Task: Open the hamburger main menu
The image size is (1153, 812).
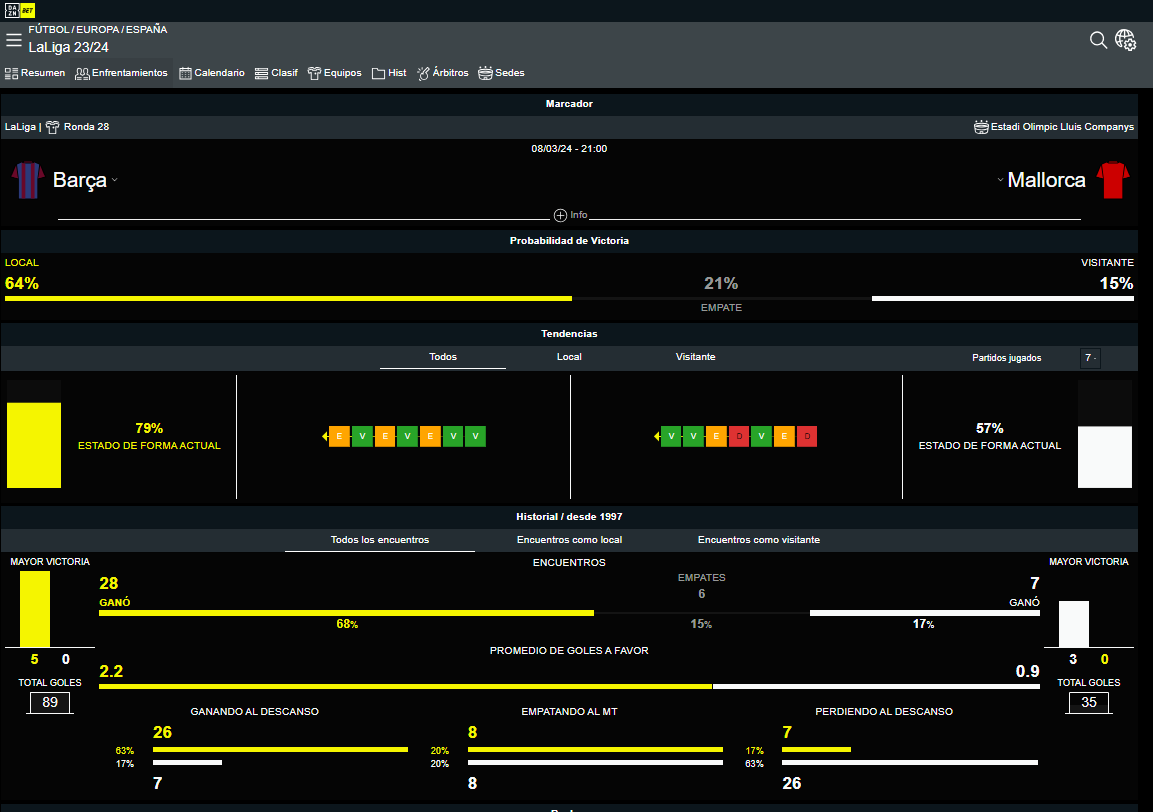Action: (x=13, y=40)
